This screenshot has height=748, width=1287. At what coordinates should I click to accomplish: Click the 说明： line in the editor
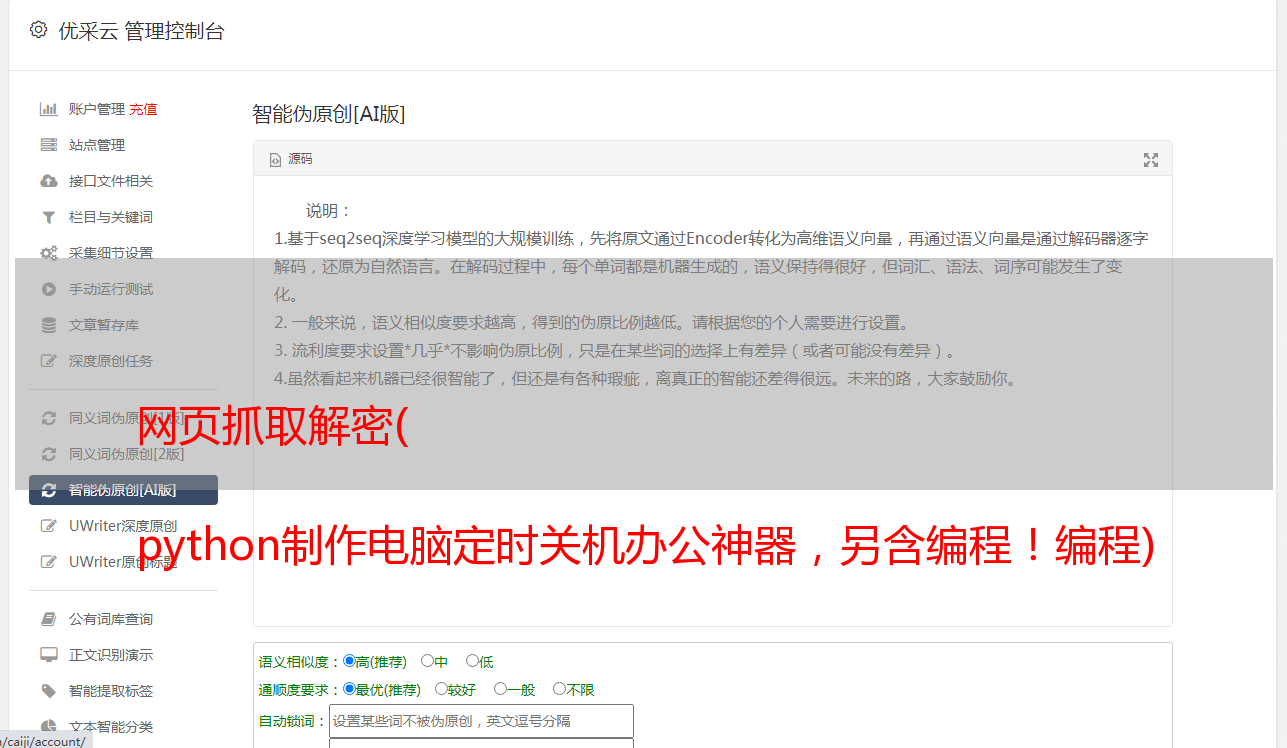pos(329,211)
